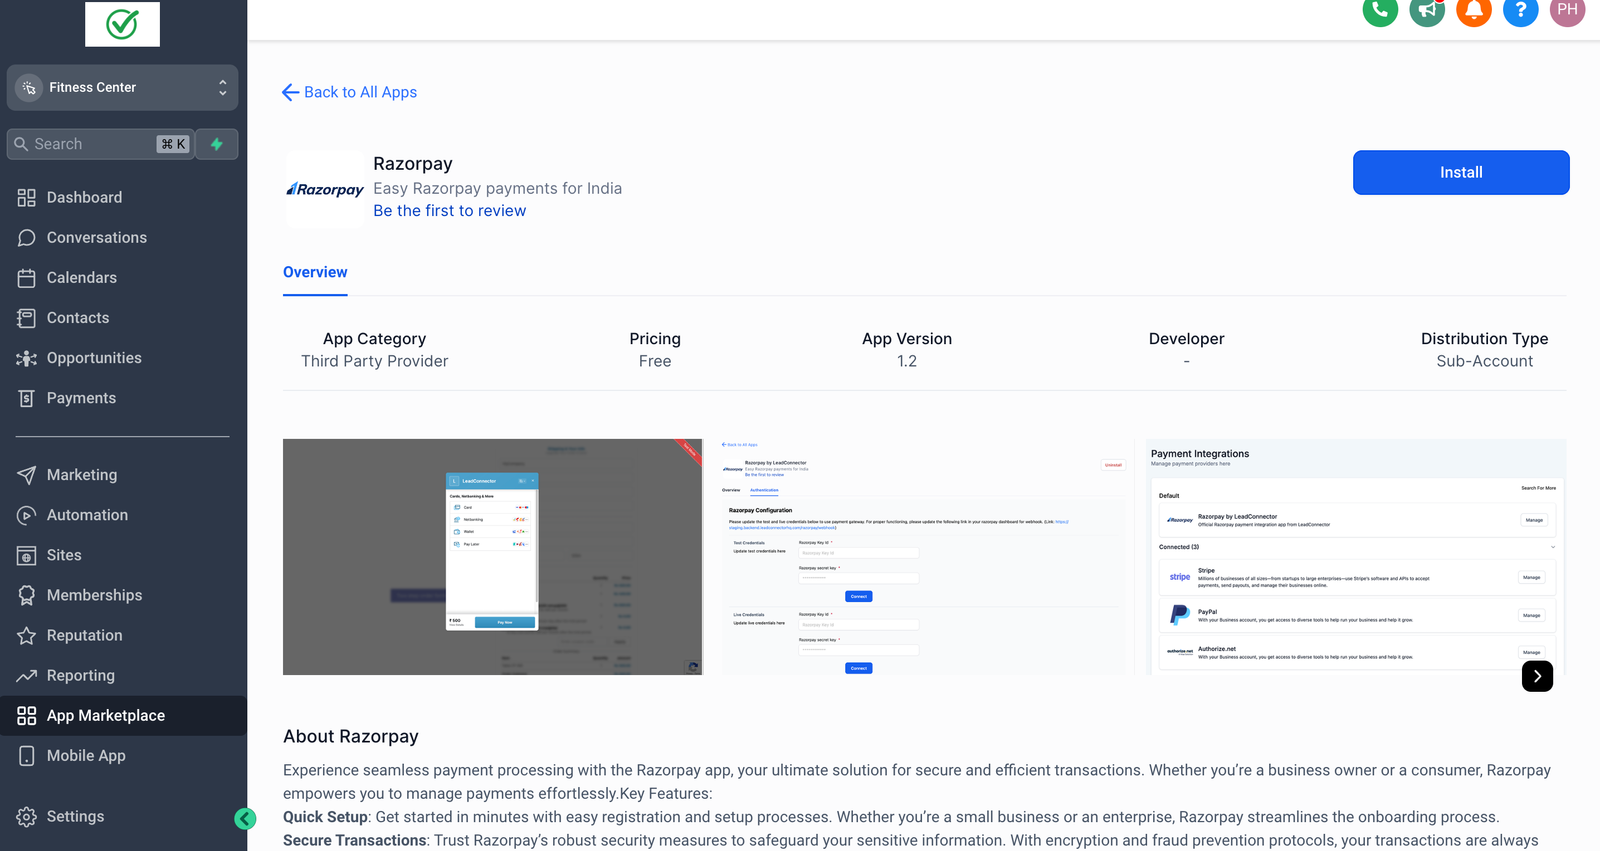Open the megaphone announcements icon
This screenshot has width=1600, height=851.
(1427, 11)
